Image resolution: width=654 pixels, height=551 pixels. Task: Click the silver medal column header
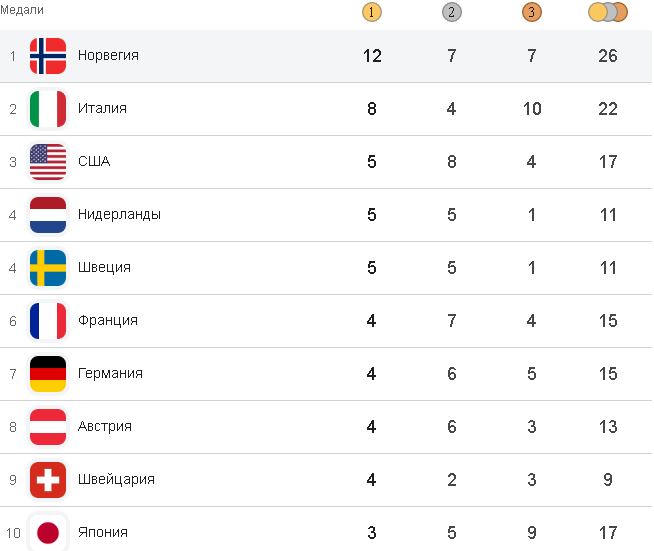point(452,13)
